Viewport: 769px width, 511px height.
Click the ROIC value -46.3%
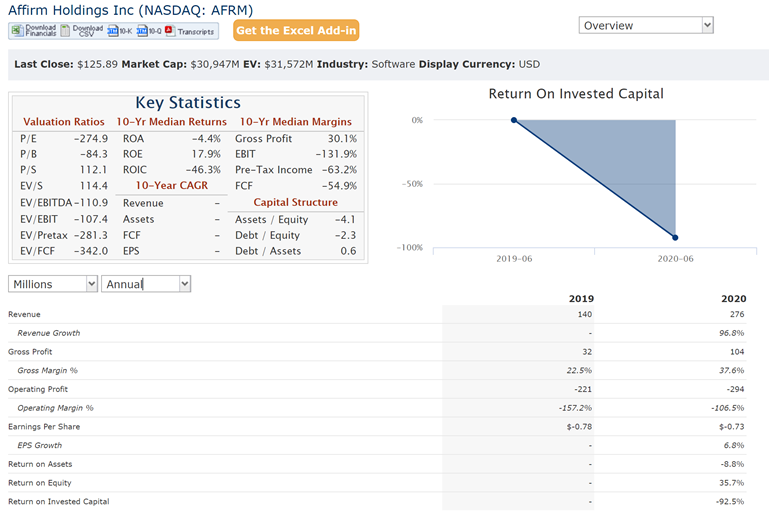click(x=203, y=170)
